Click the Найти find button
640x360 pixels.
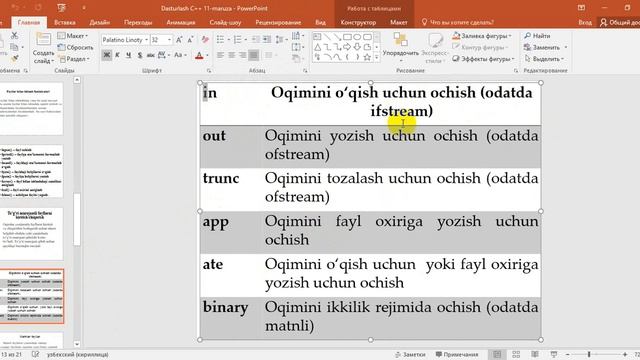pos(537,36)
